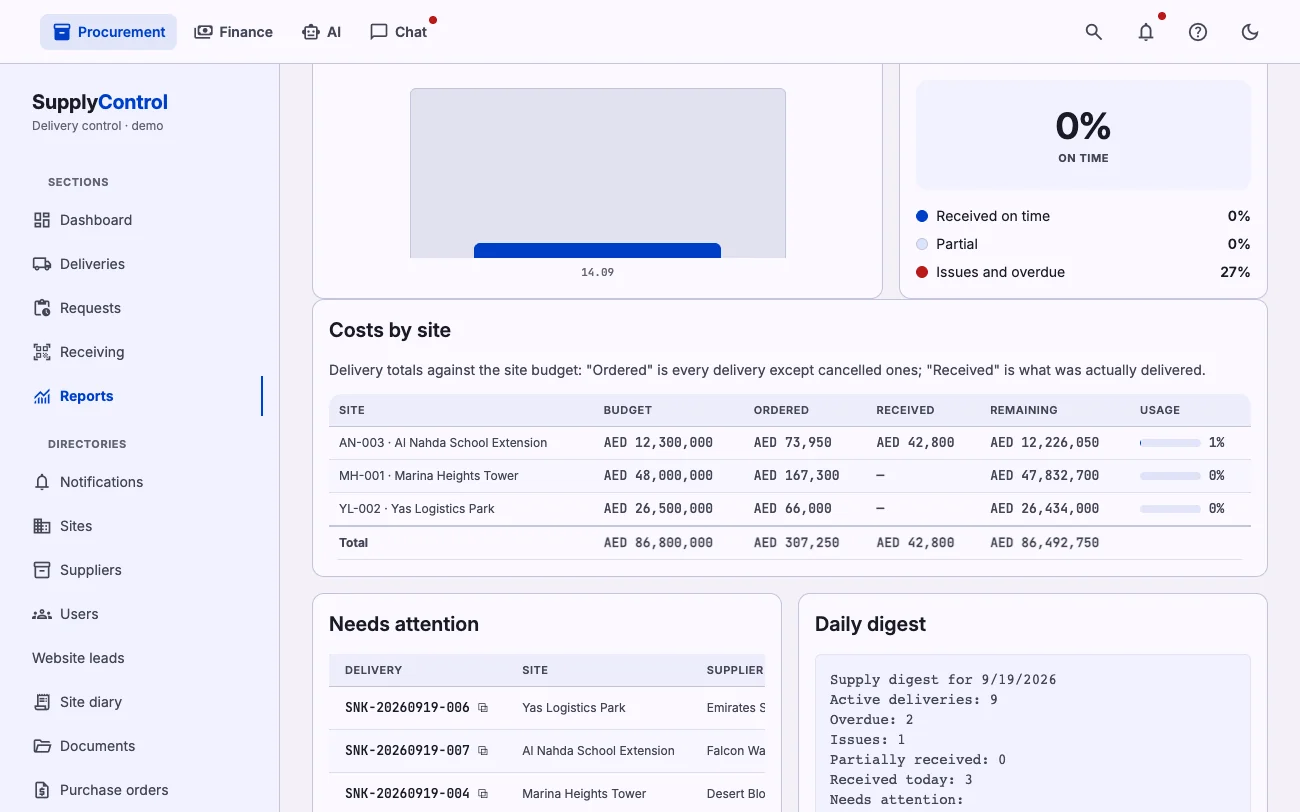Open Purchase orders in sidebar
Image resolution: width=1300 pixels, height=812 pixels.
coord(140,790)
